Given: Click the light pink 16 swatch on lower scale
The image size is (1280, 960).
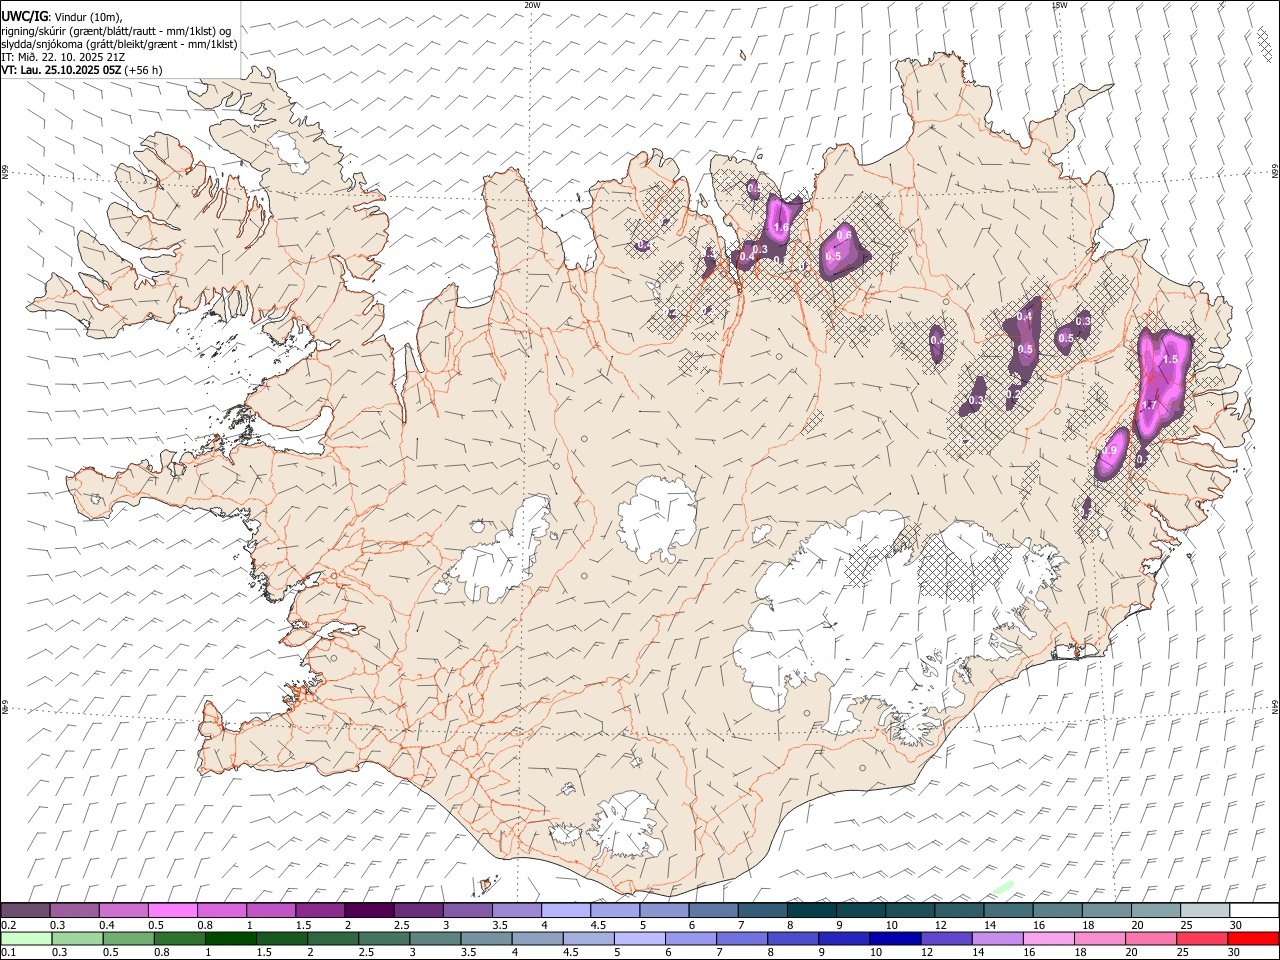Looking at the screenshot, I should 1049,938.
